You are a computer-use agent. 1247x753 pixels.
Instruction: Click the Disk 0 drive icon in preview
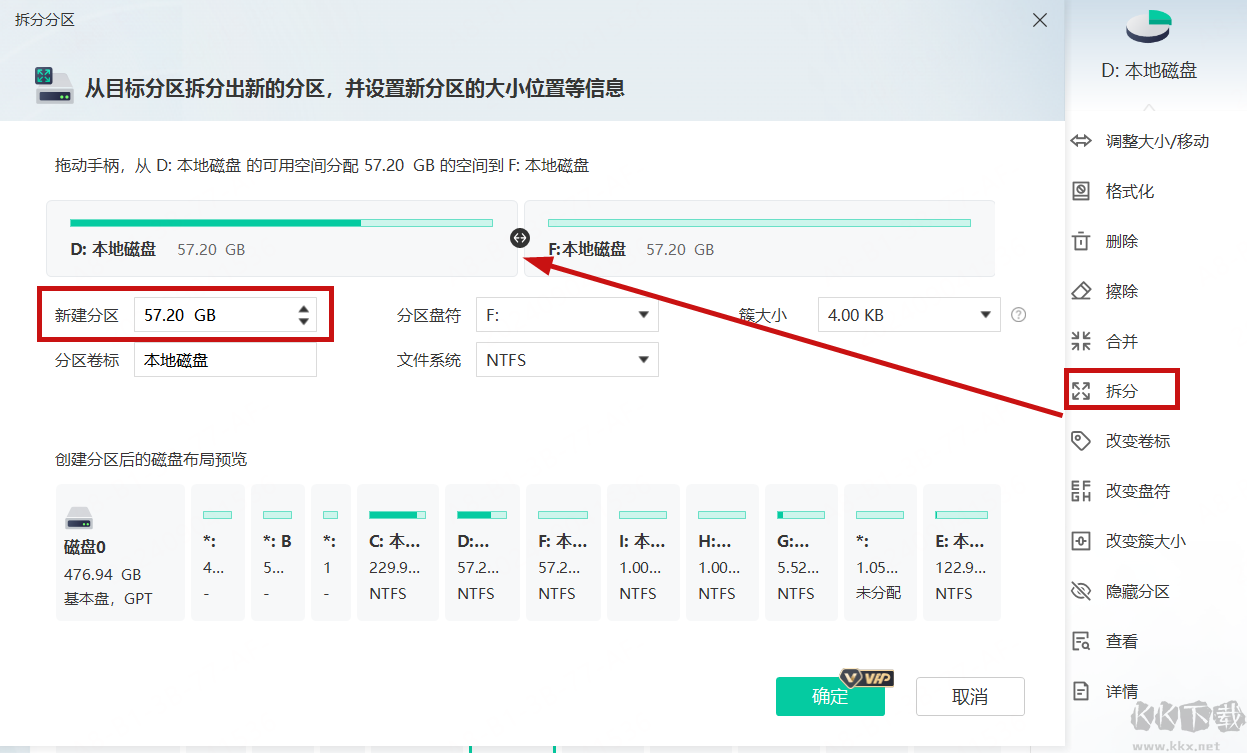tap(80, 518)
